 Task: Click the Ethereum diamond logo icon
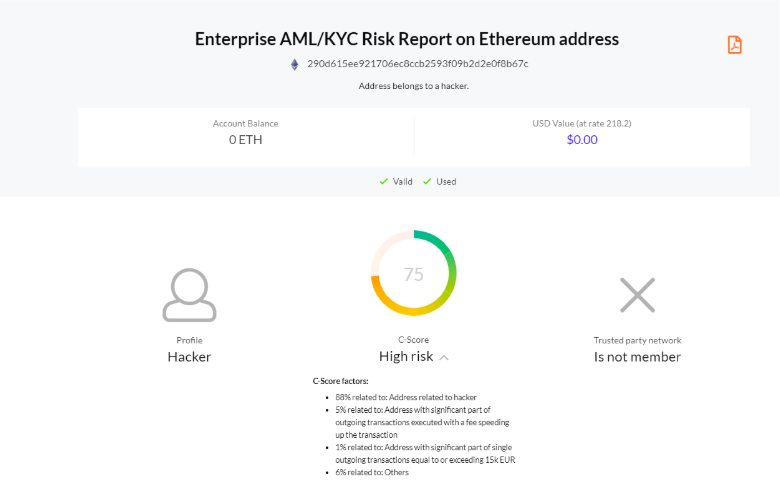click(x=294, y=65)
